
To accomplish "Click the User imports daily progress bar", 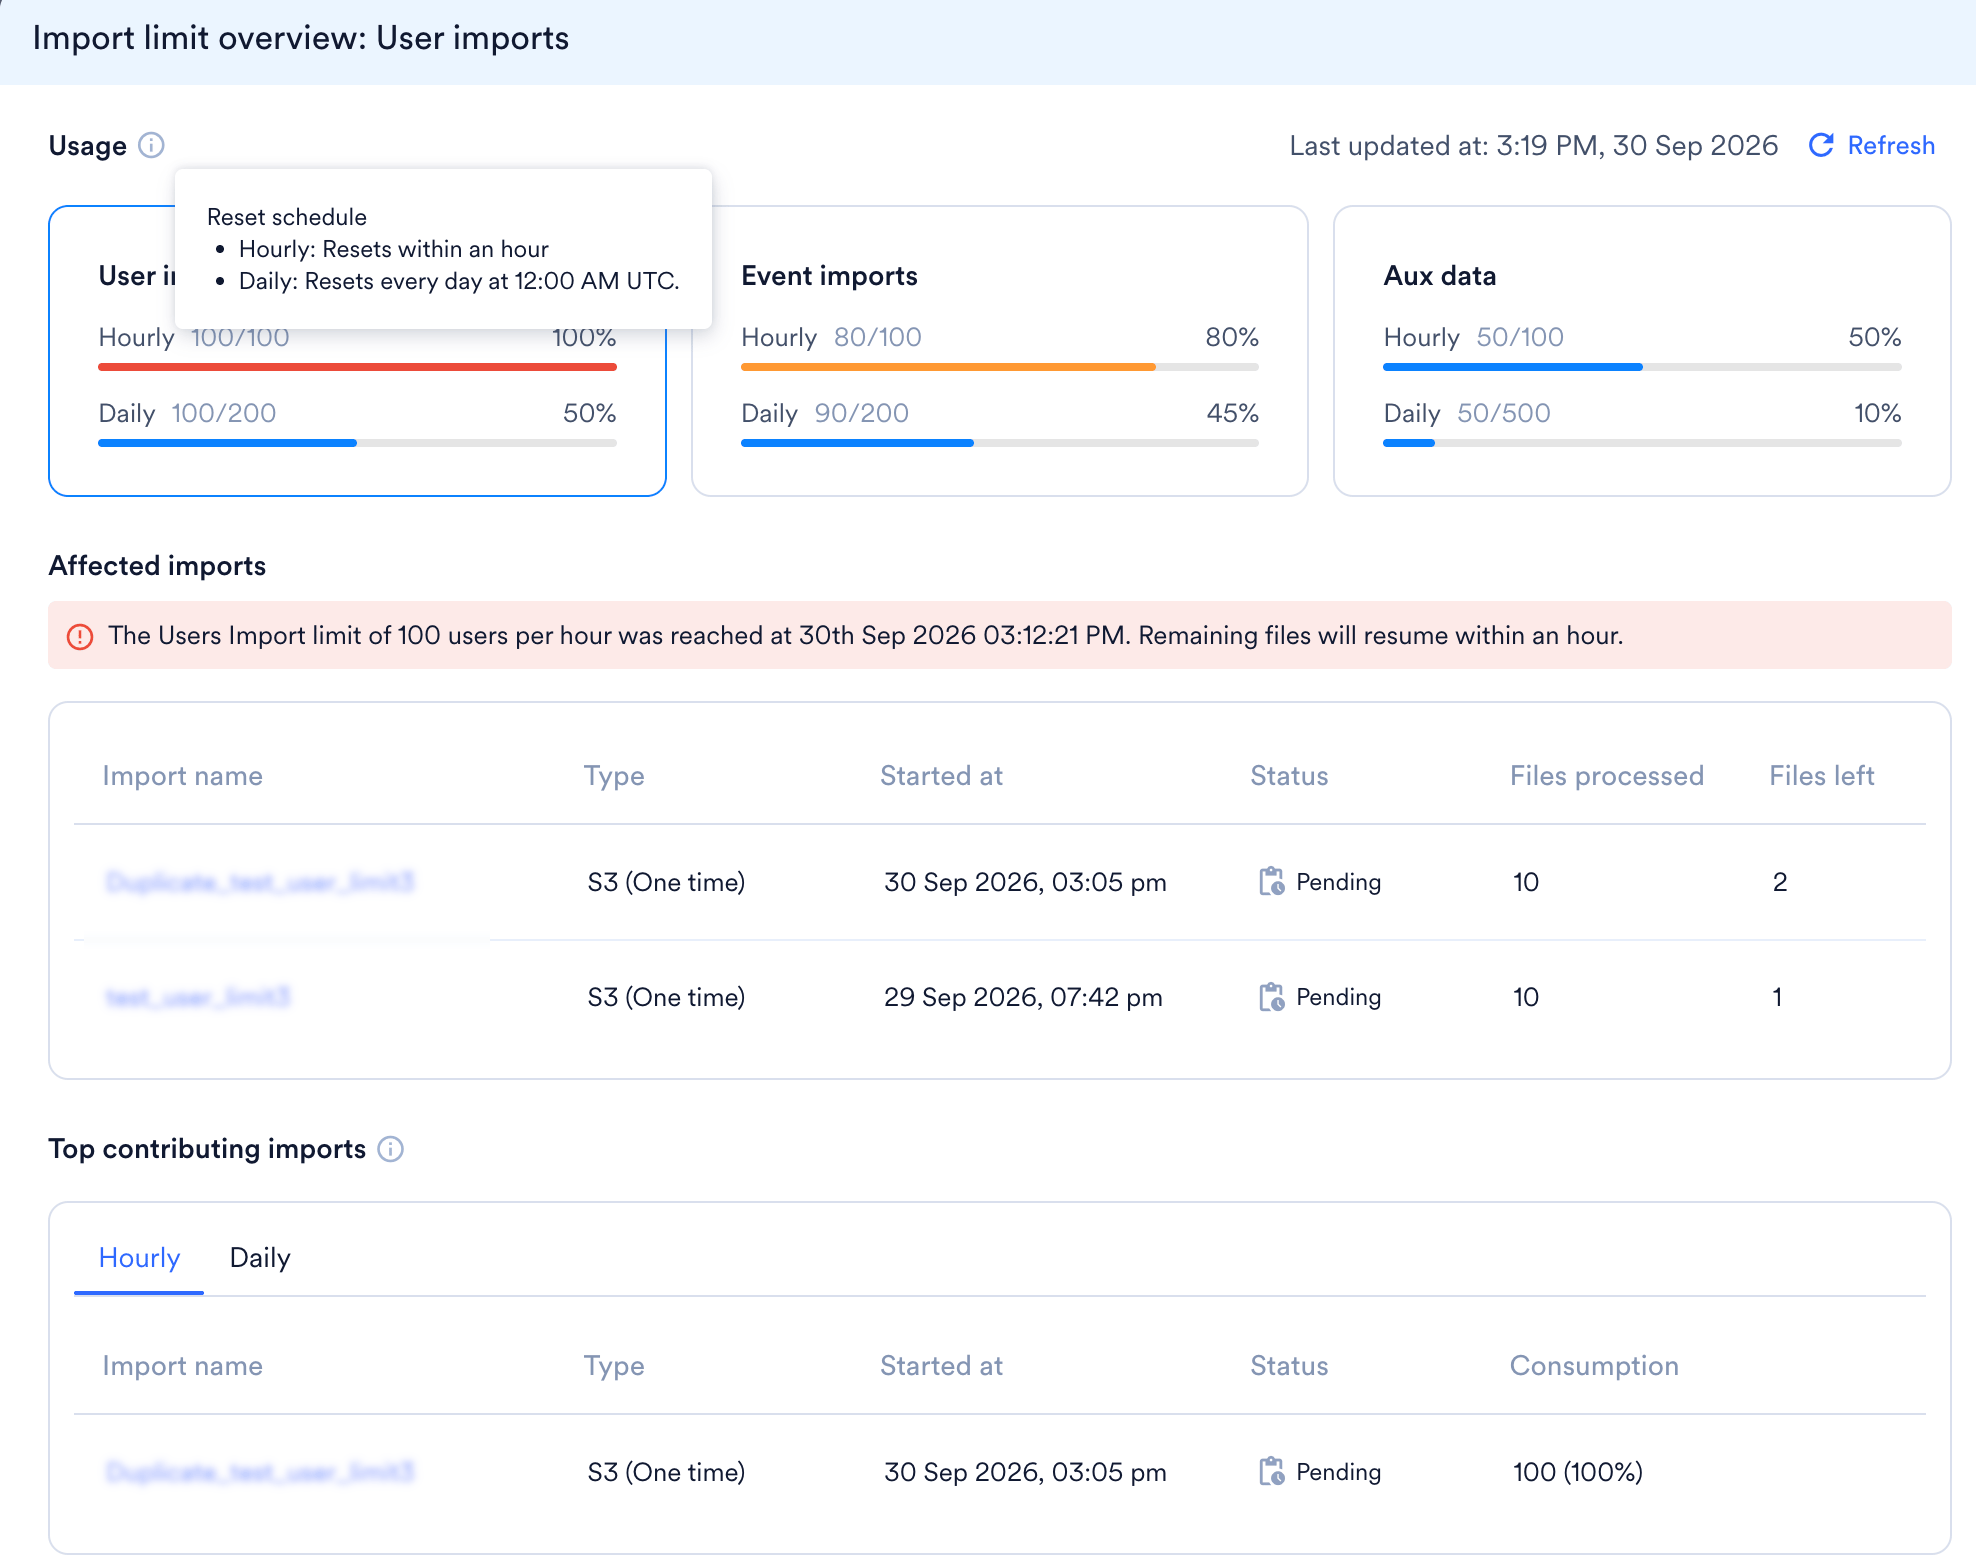I will [357, 443].
